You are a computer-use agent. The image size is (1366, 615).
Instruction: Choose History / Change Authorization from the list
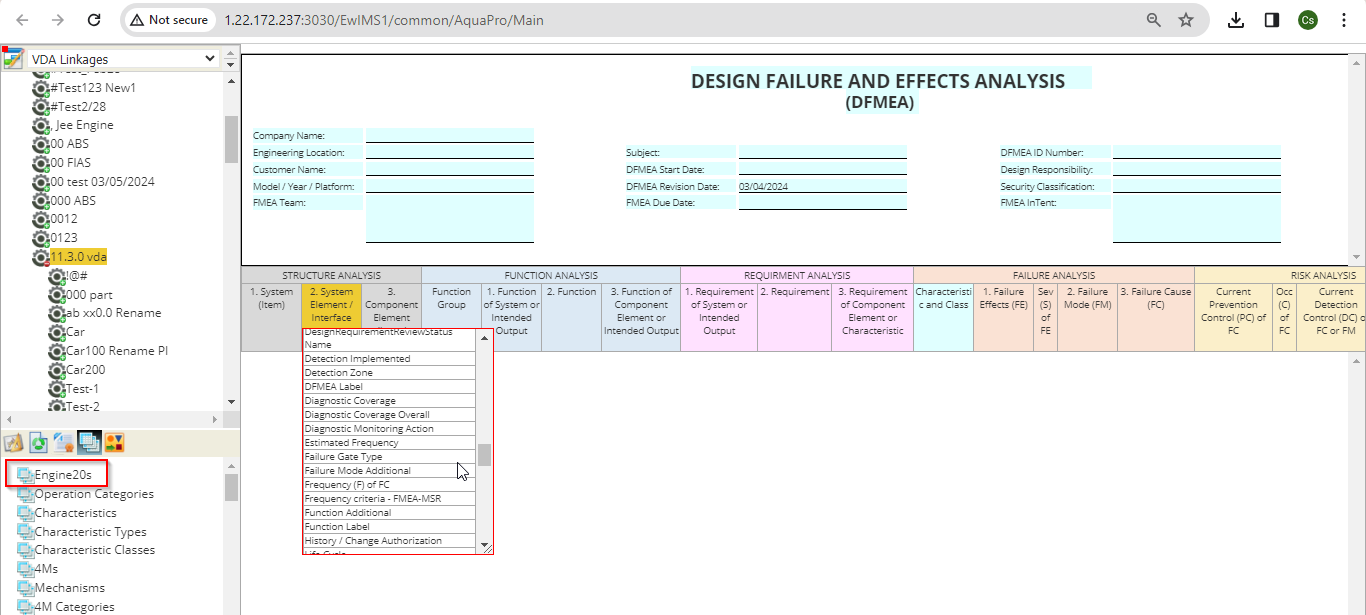point(389,541)
